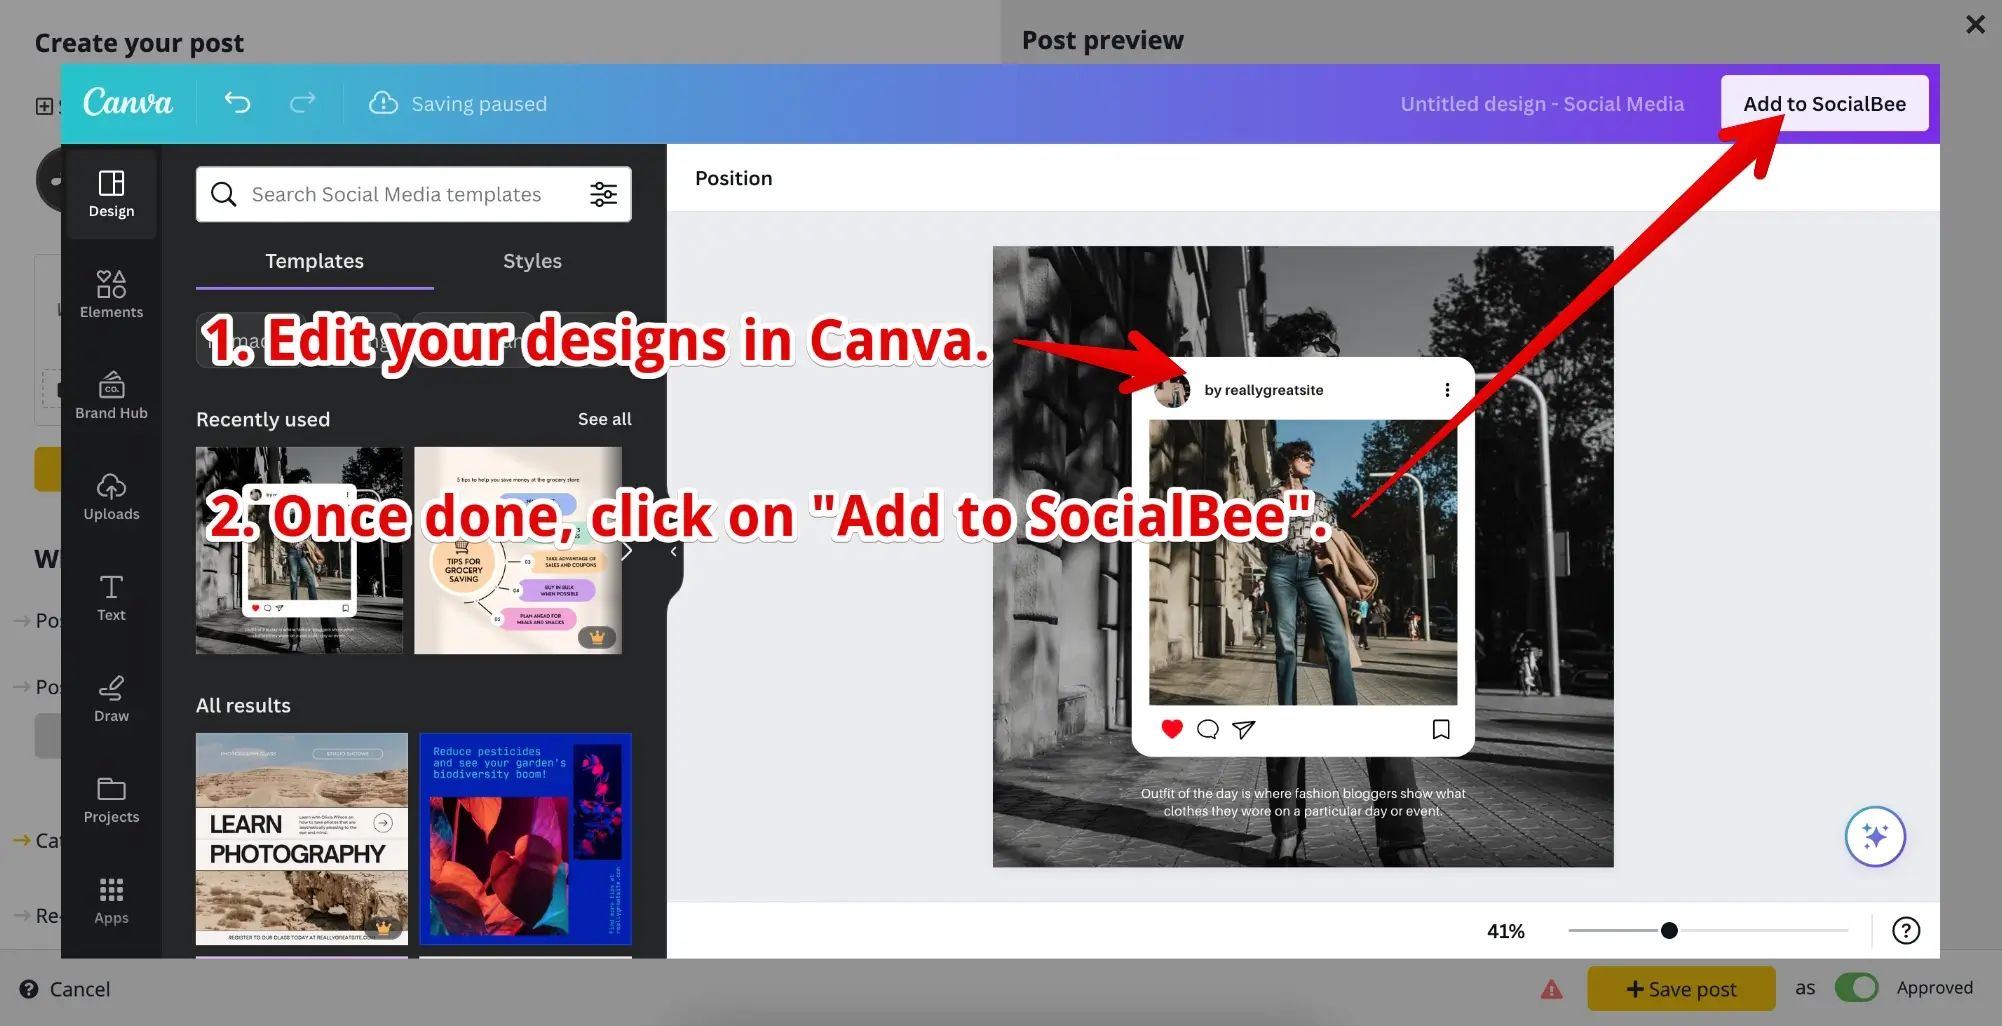
Task: Select the Tips for Grocery Saving template
Action: click(517, 550)
